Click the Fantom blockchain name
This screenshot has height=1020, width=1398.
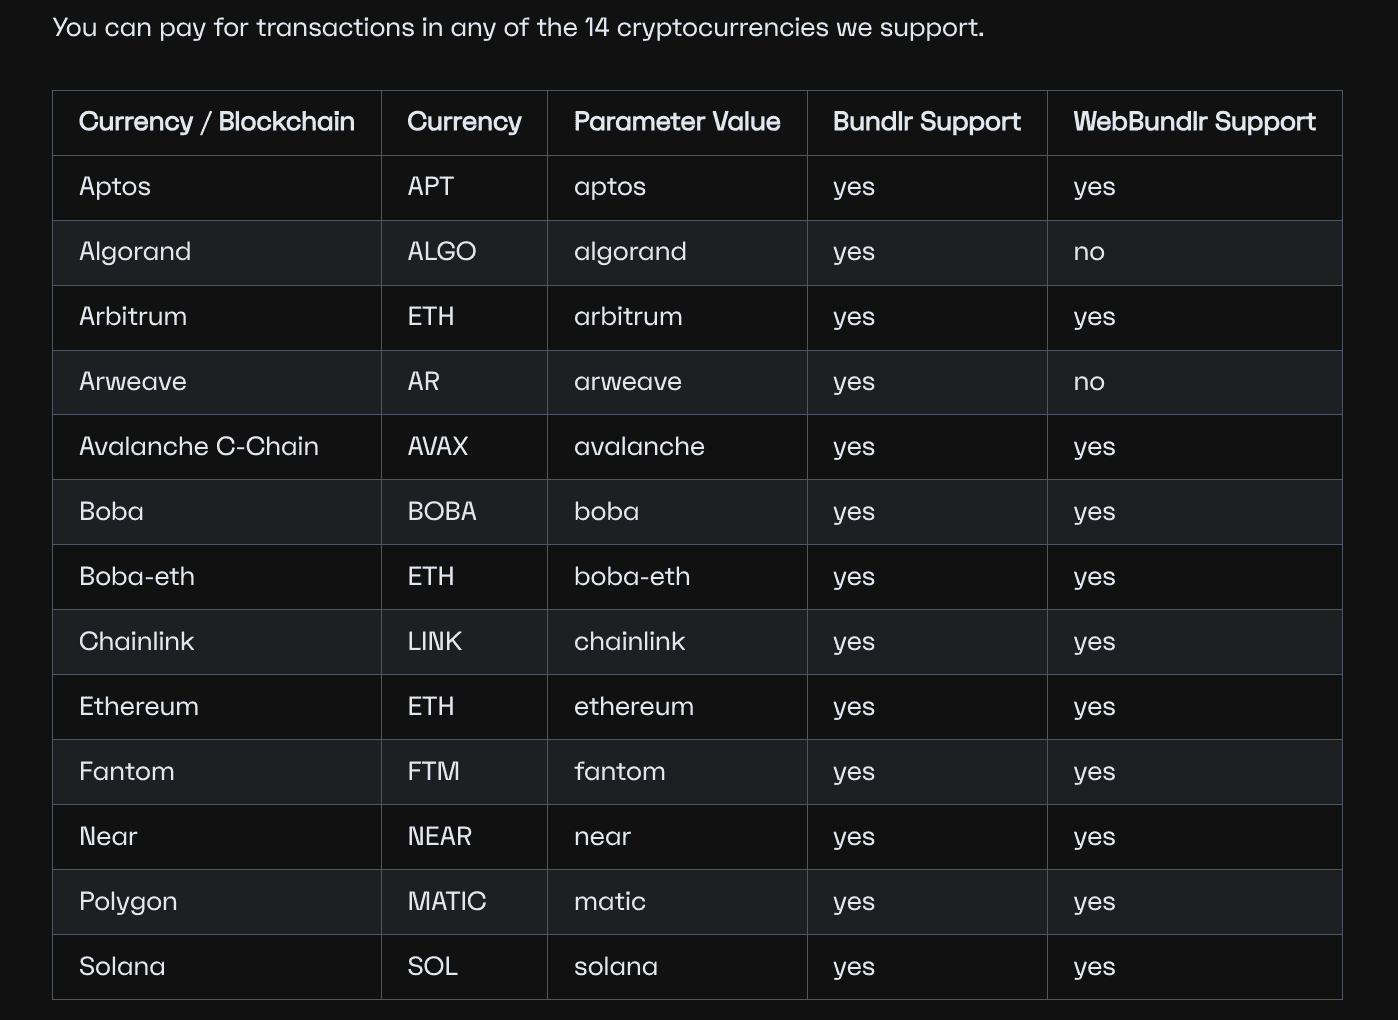click(x=127, y=772)
